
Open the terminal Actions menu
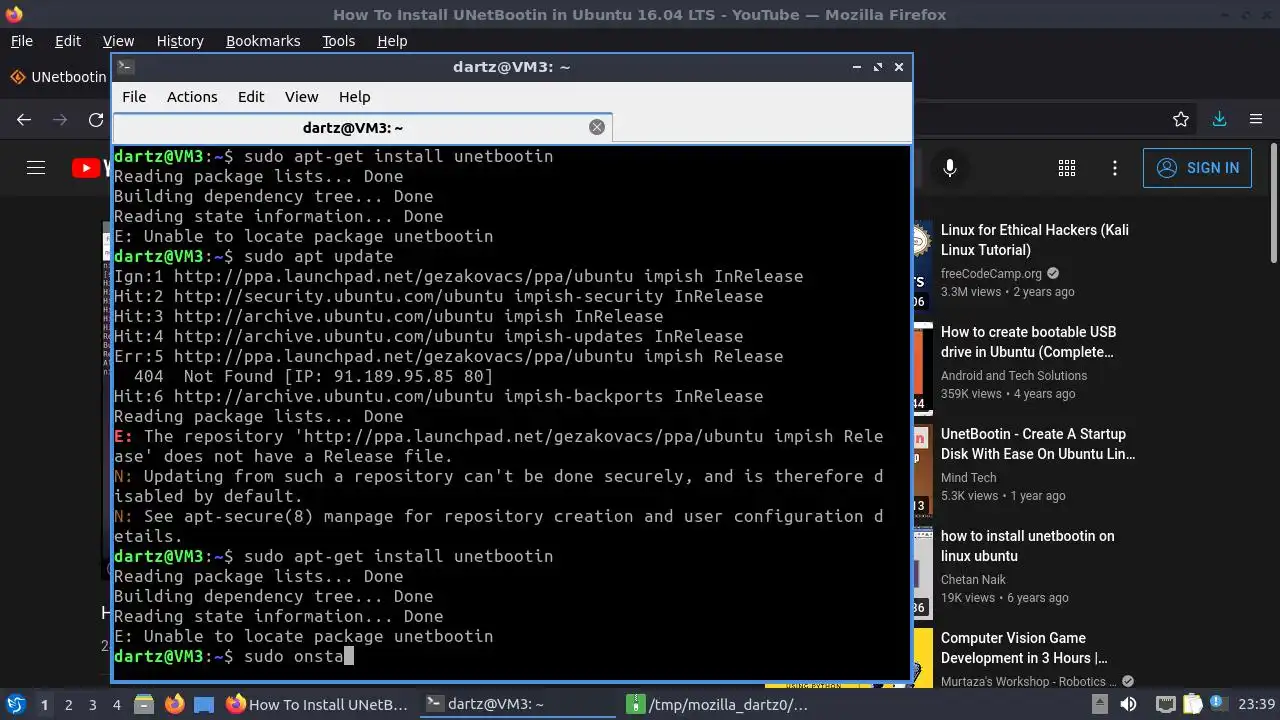pyautogui.click(x=192, y=97)
